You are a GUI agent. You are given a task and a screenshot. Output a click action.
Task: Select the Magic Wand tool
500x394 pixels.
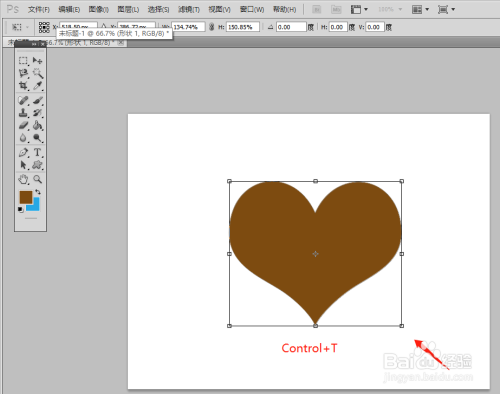coord(38,73)
